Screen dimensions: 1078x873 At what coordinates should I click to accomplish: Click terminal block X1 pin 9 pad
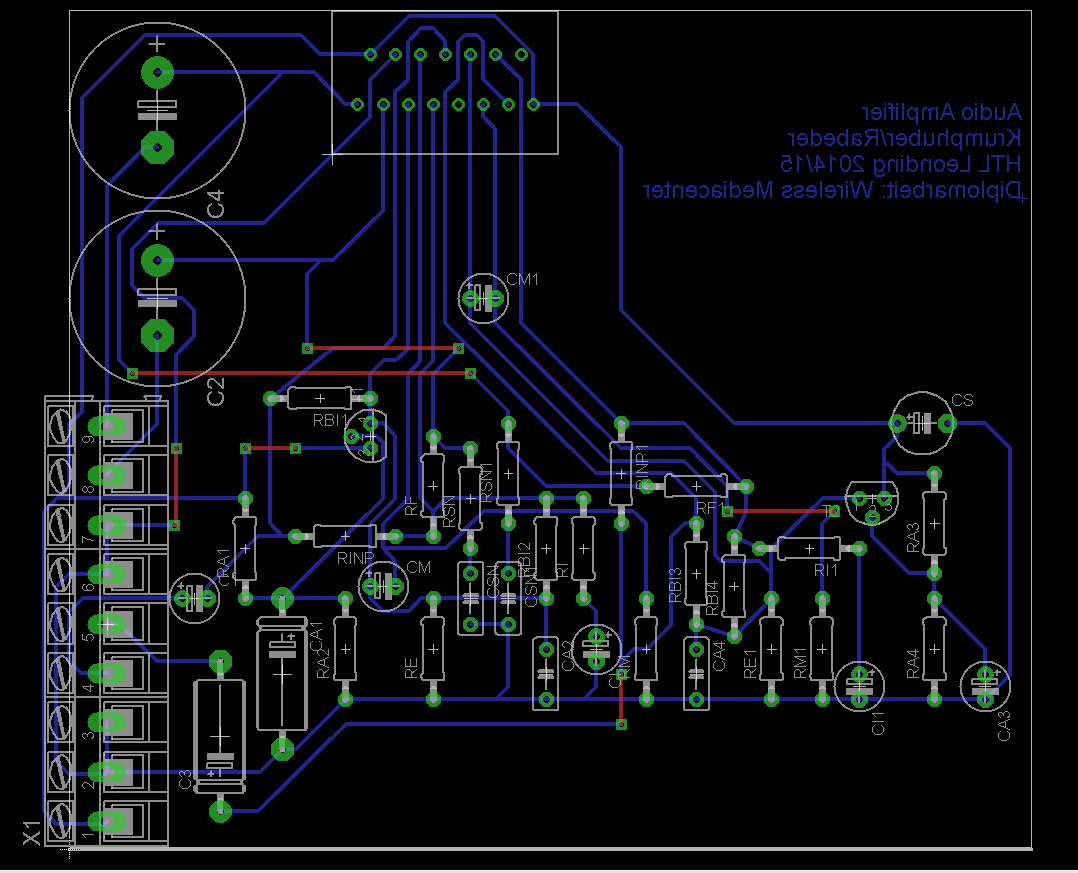coord(108,426)
